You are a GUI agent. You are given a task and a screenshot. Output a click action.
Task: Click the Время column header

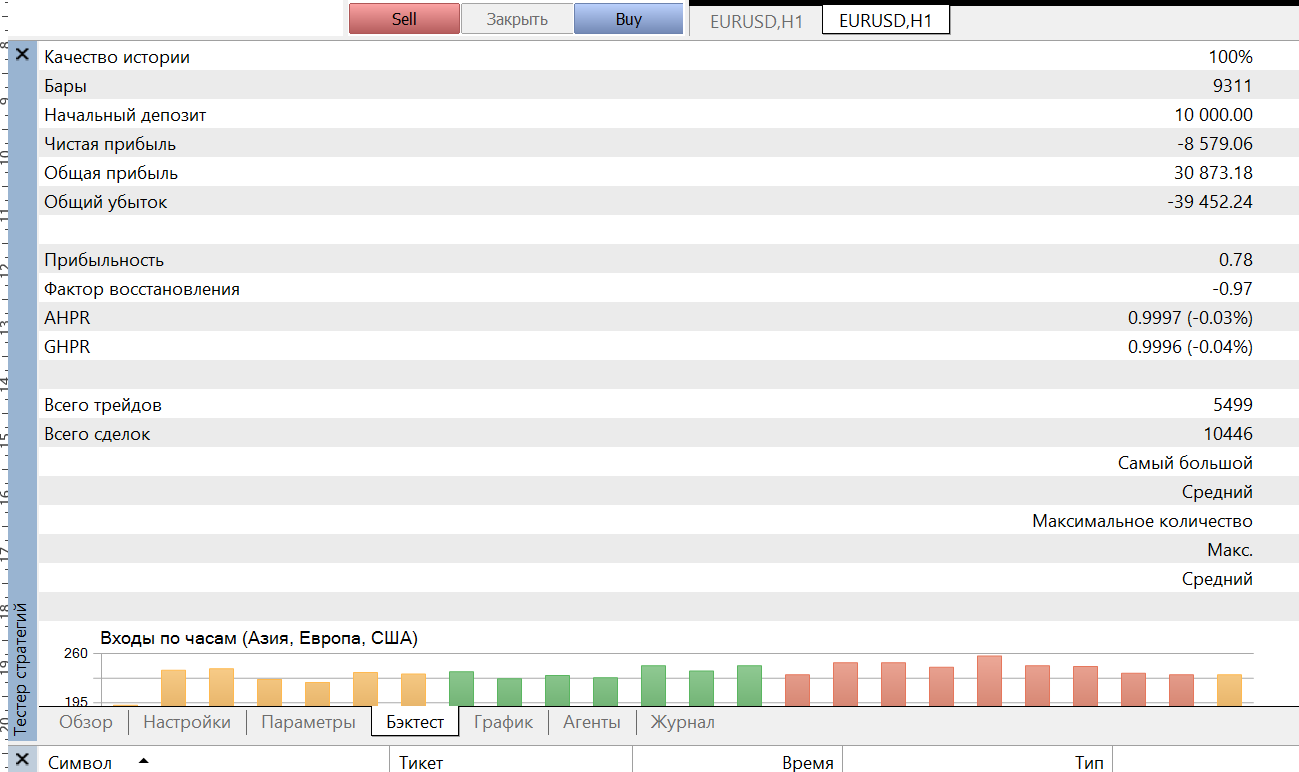(808, 763)
